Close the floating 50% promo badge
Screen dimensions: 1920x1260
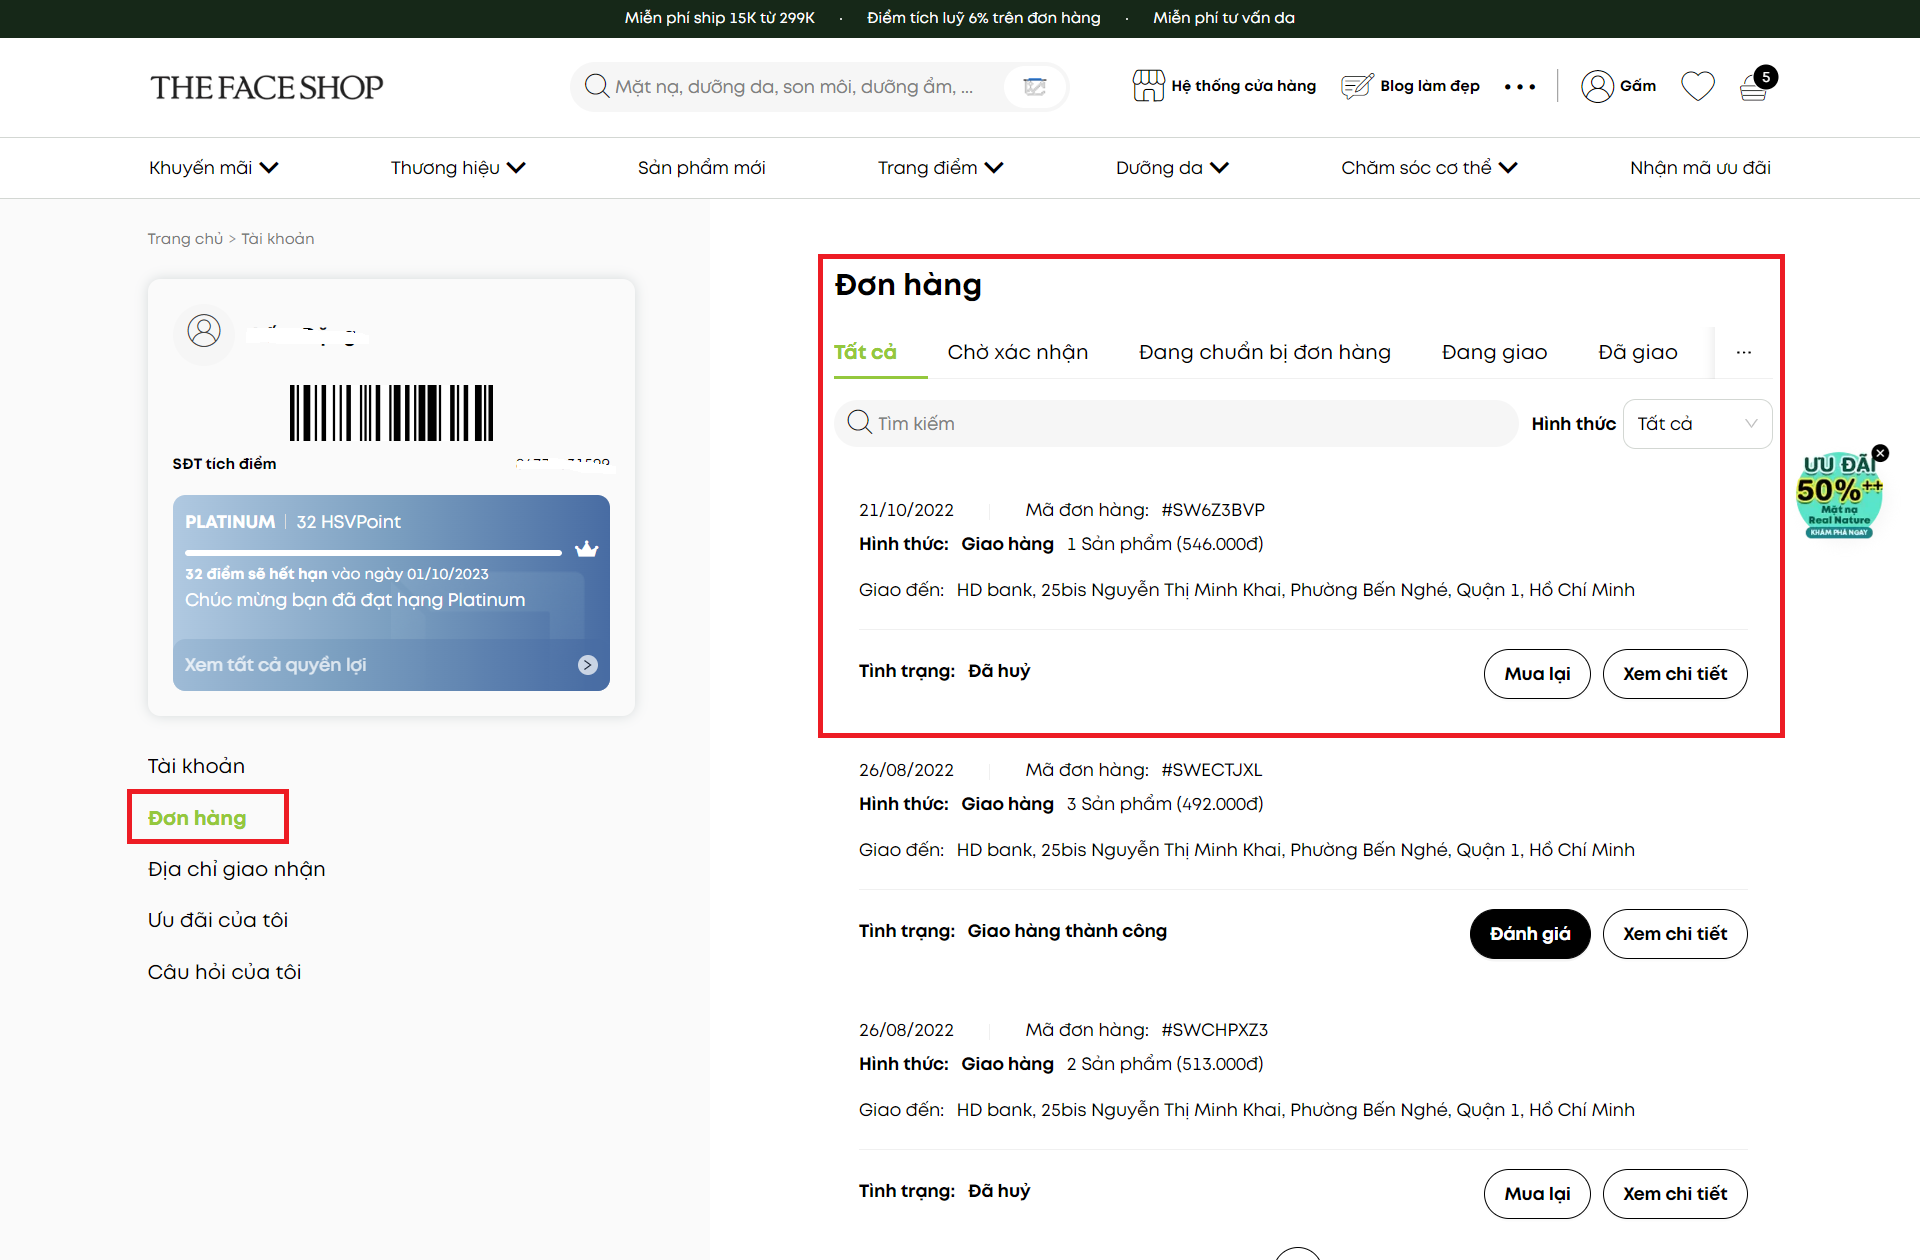tap(1881, 453)
